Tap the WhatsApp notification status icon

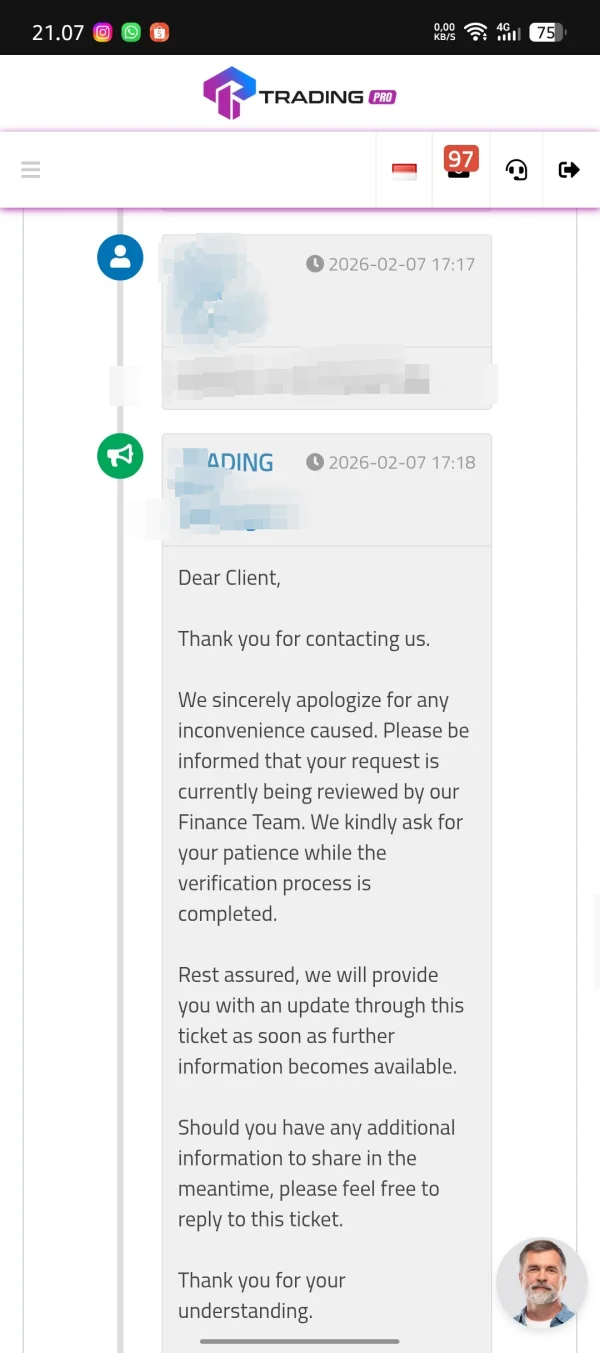click(x=131, y=32)
